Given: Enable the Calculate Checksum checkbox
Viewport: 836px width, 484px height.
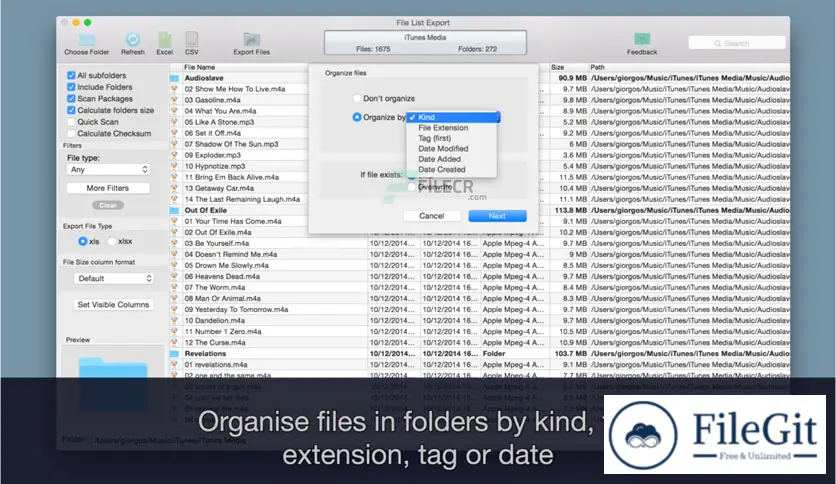Looking at the screenshot, I should pos(71,133).
